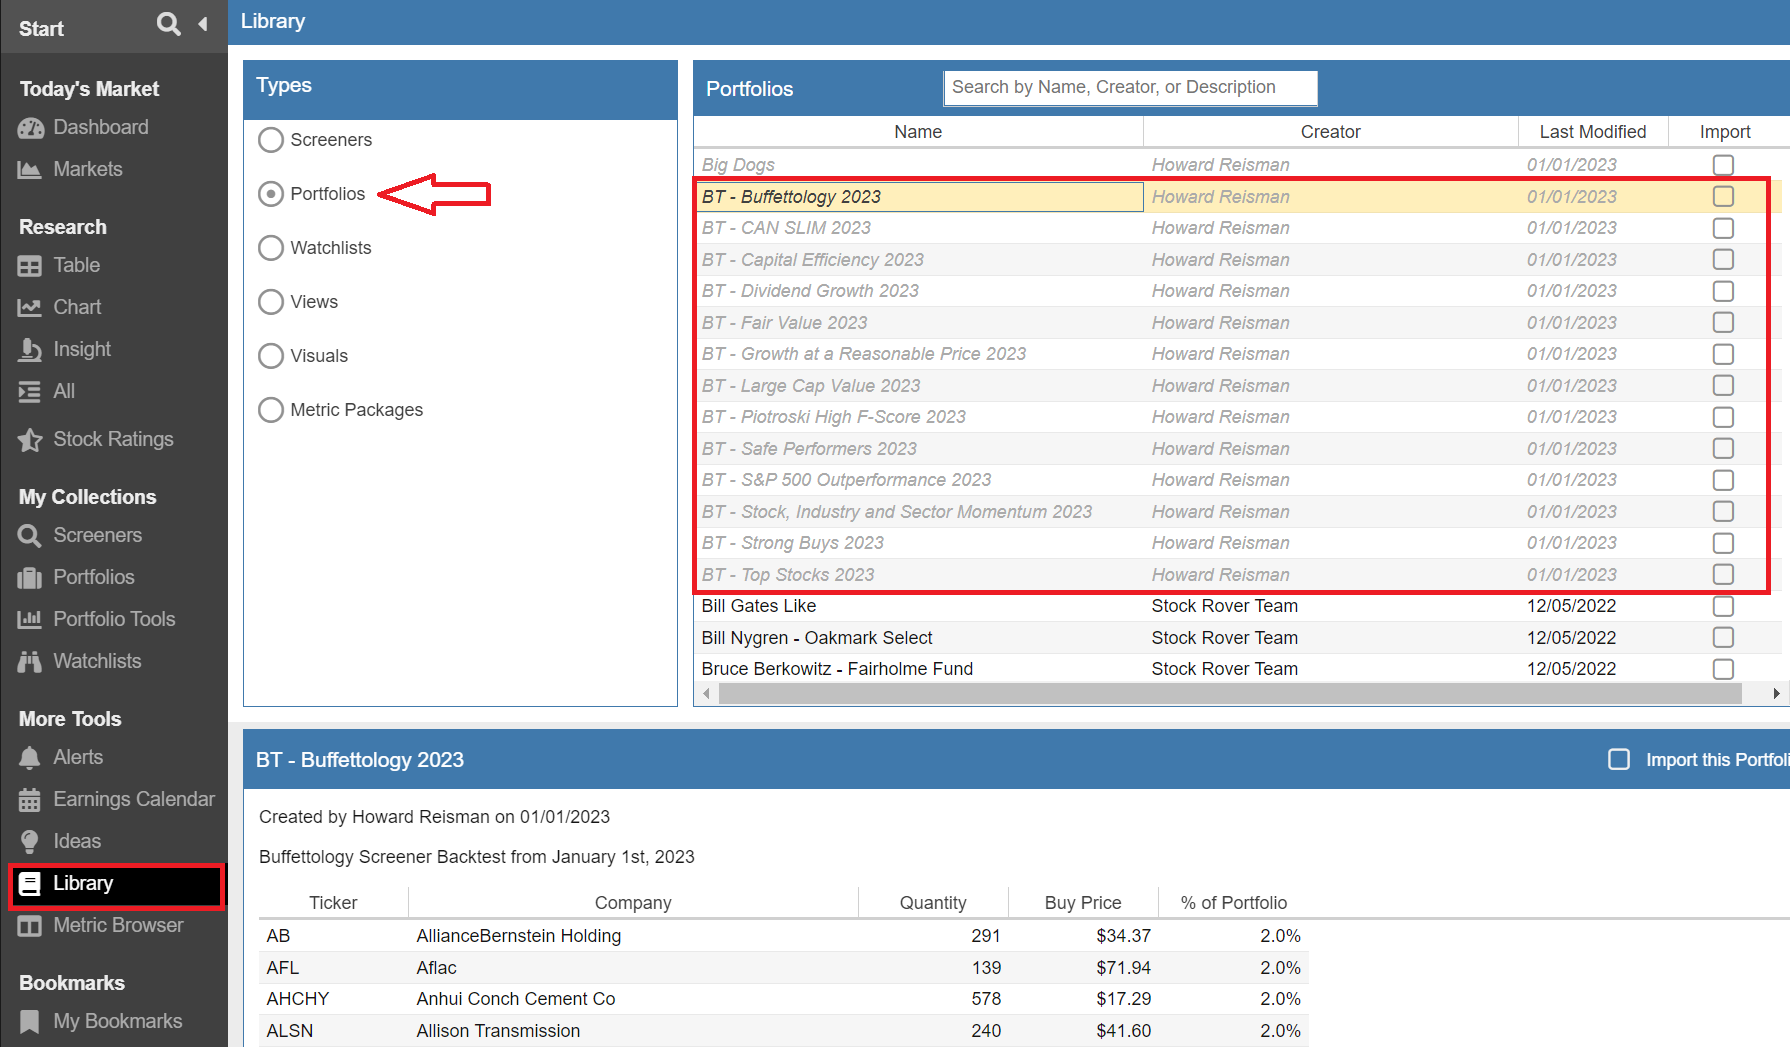The width and height of the screenshot is (1790, 1047).
Task: Sort portfolios by the Name column header
Action: [918, 132]
